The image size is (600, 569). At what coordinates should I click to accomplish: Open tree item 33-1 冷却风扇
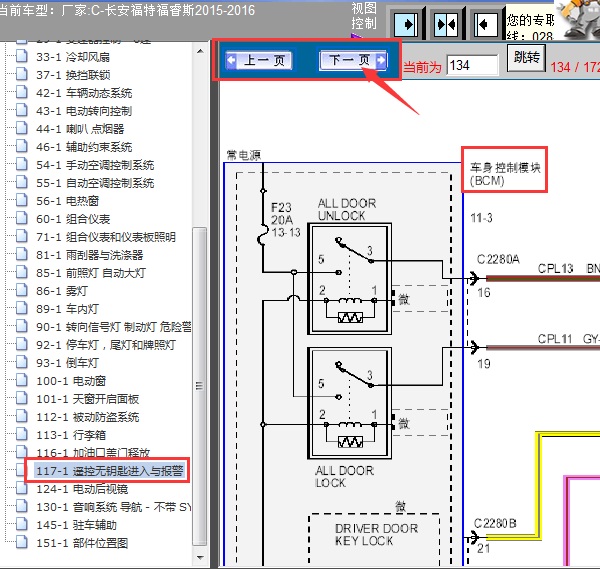(73, 57)
